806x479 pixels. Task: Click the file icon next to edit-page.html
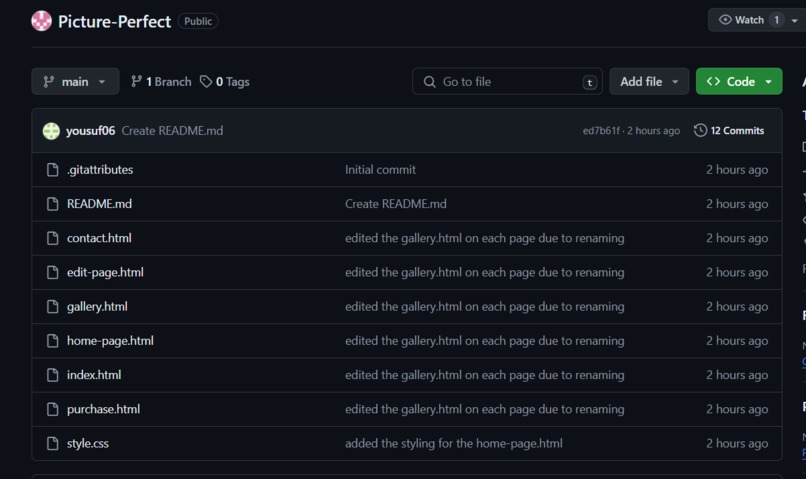(52, 272)
